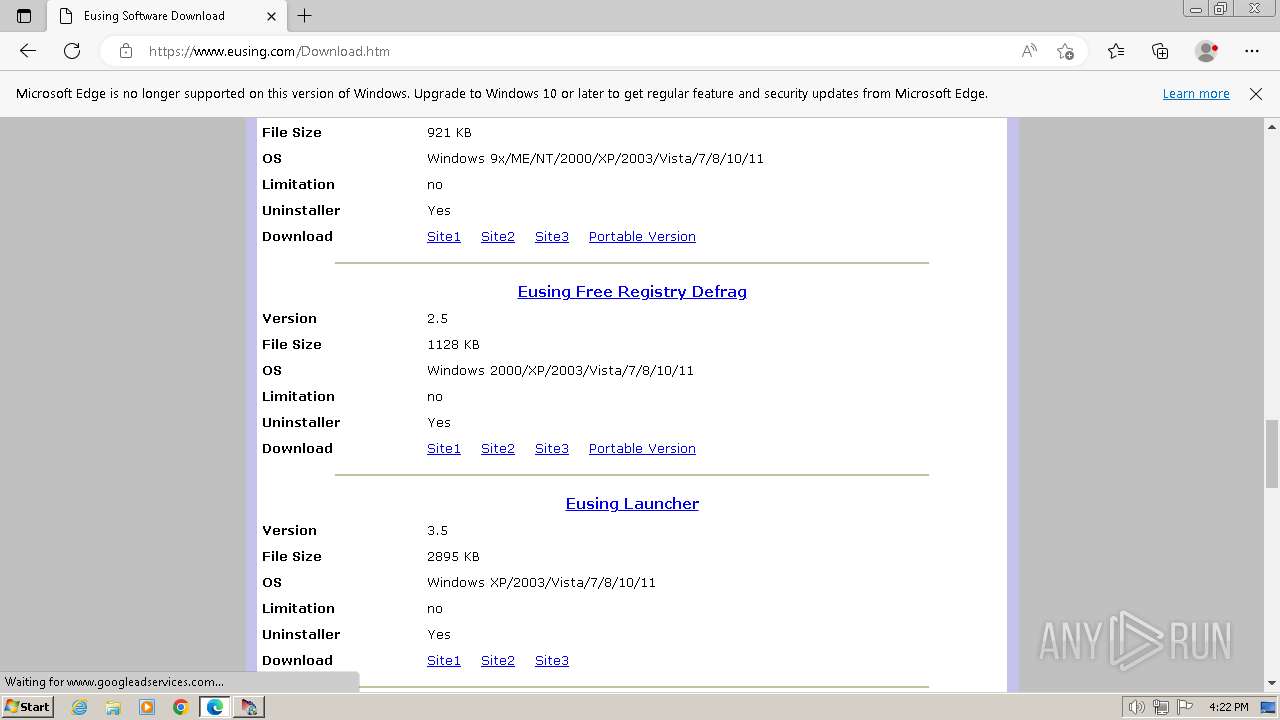1280x720 pixels.
Task: Open the Collections icon
Action: click(1160, 51)
